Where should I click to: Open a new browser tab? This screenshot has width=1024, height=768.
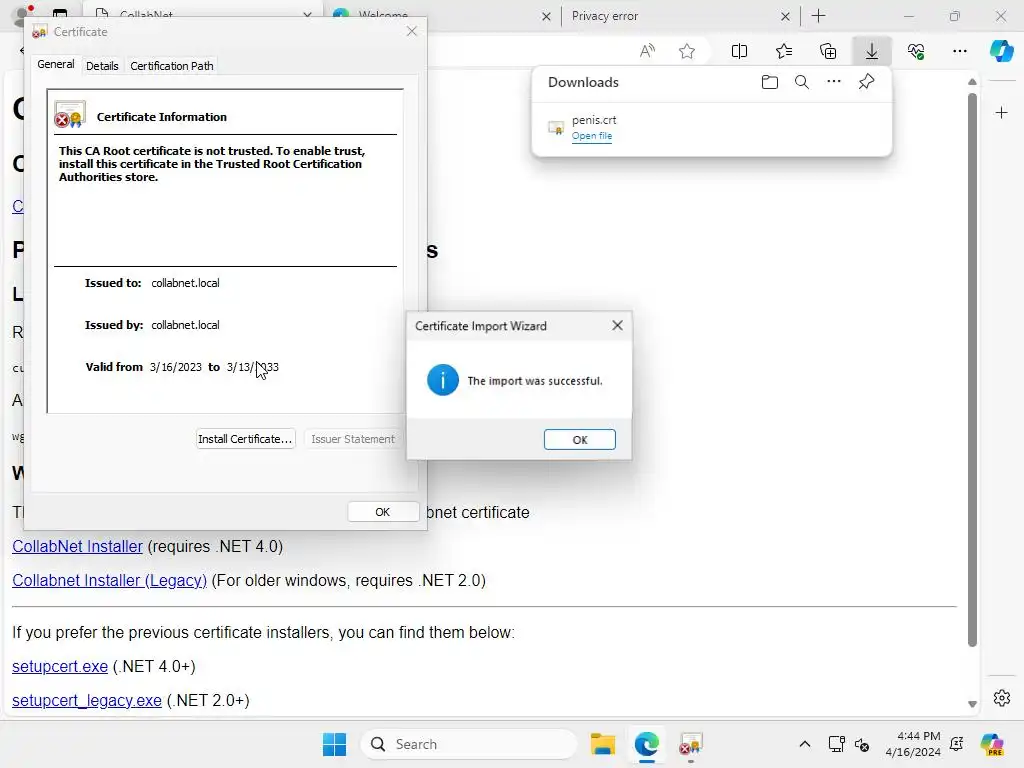click(818, 16)
